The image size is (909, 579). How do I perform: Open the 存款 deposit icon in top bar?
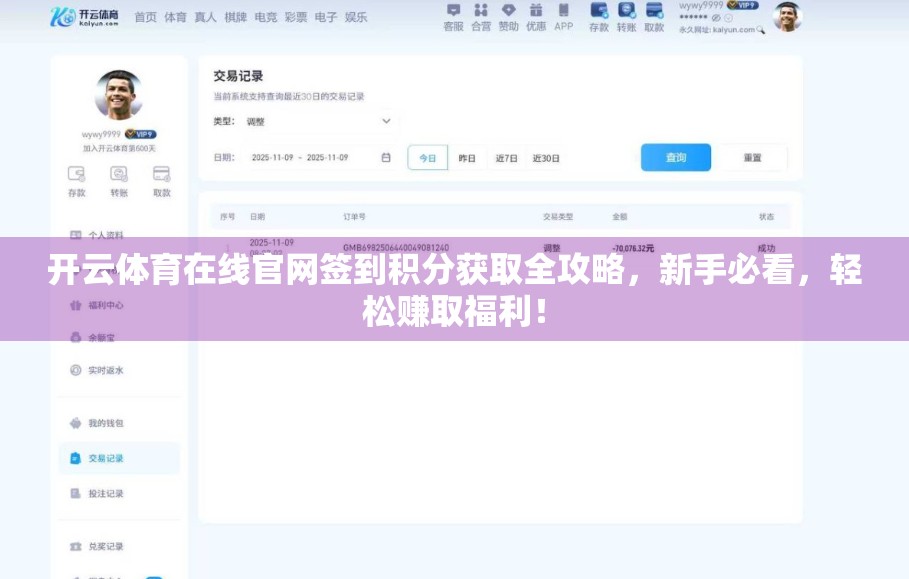coord(600,17)
